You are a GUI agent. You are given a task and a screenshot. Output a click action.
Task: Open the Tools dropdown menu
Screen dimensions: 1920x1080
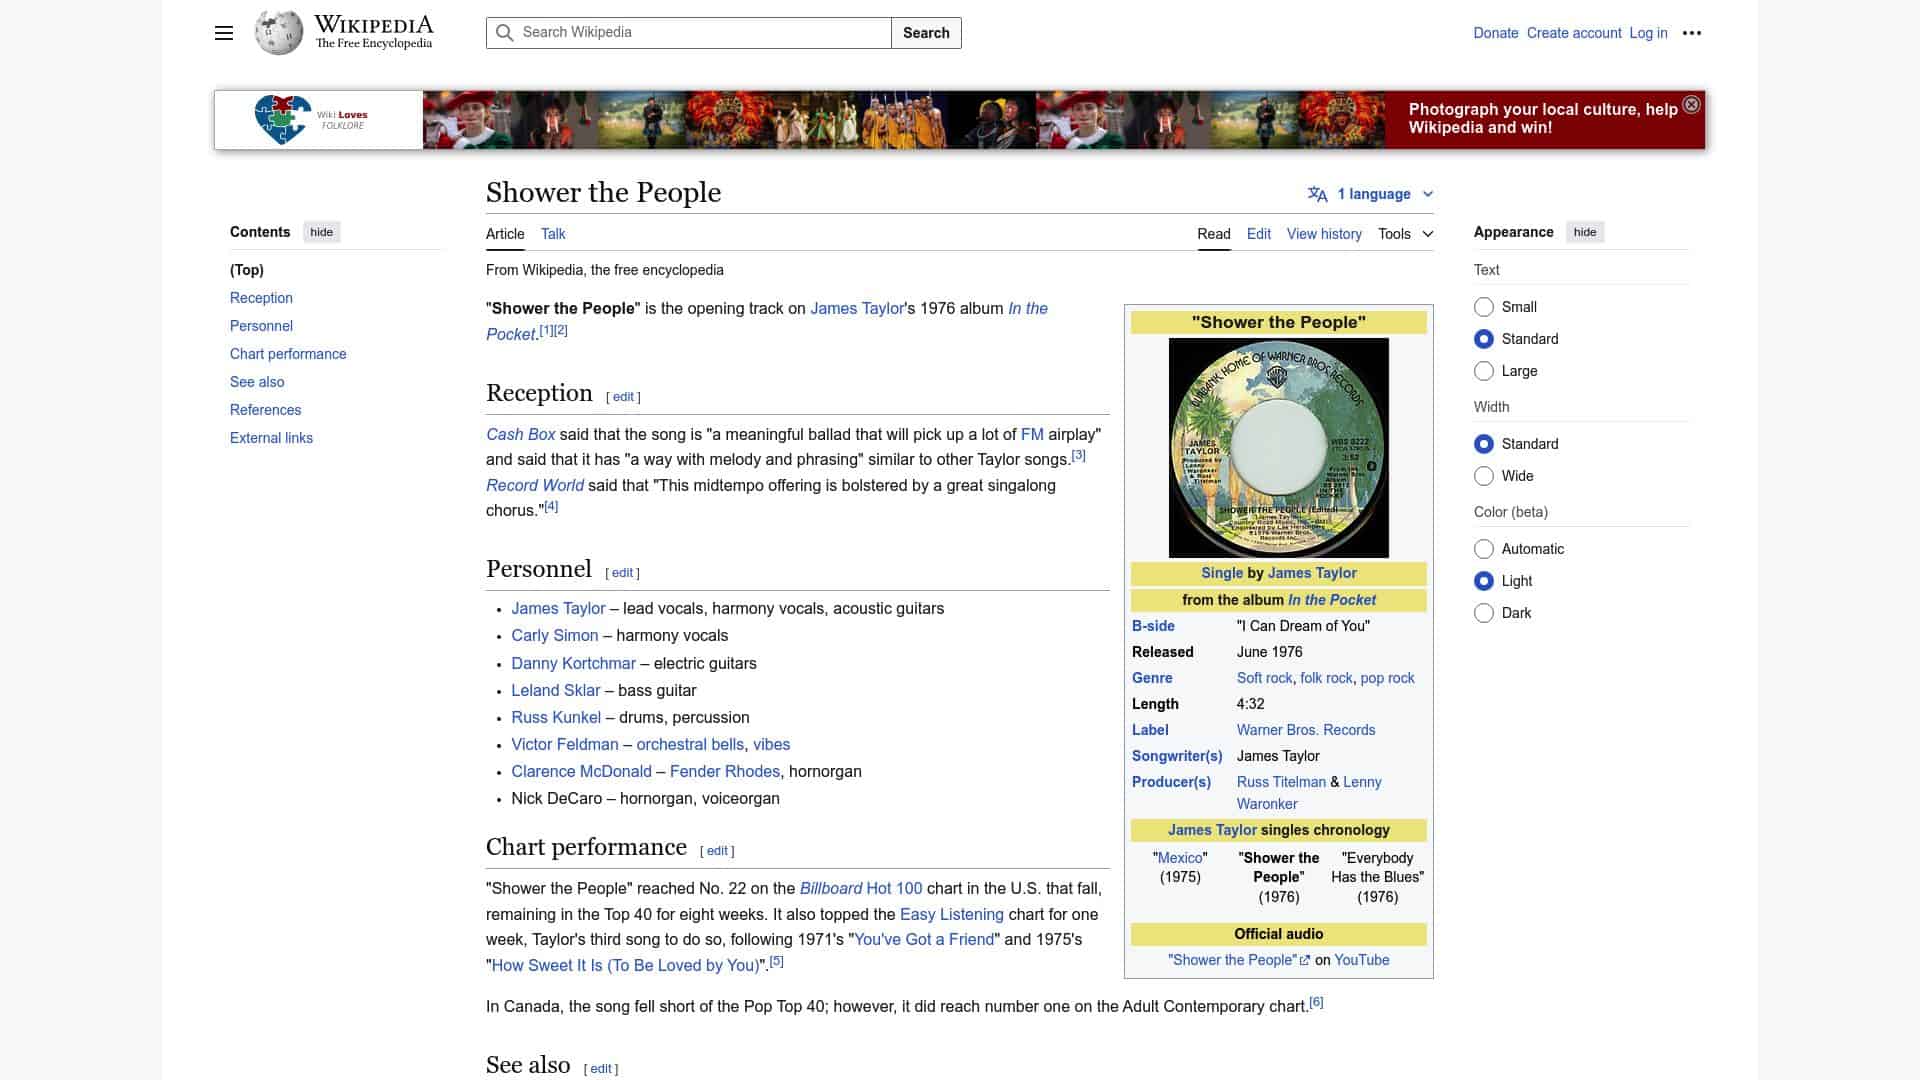coord(1405,234)
